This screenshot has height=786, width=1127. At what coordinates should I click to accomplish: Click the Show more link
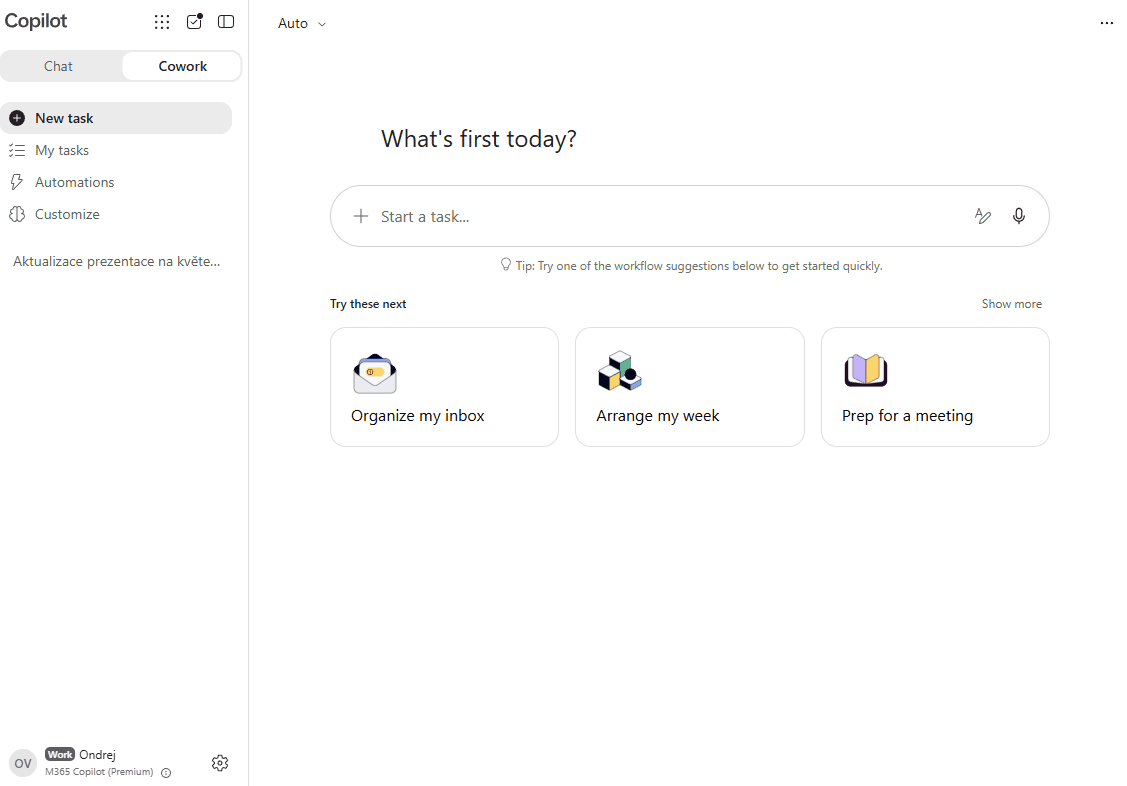click(1011, 304)
